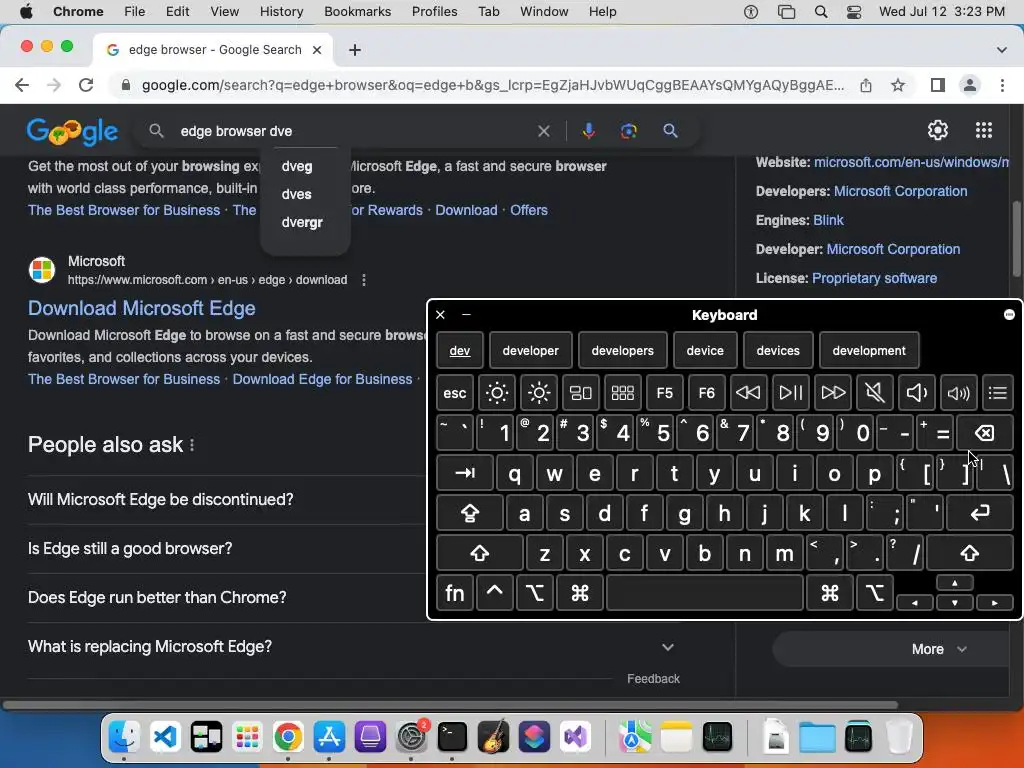Click the volume up key
Screen dimensions: 1024x768
pos(959,392)
